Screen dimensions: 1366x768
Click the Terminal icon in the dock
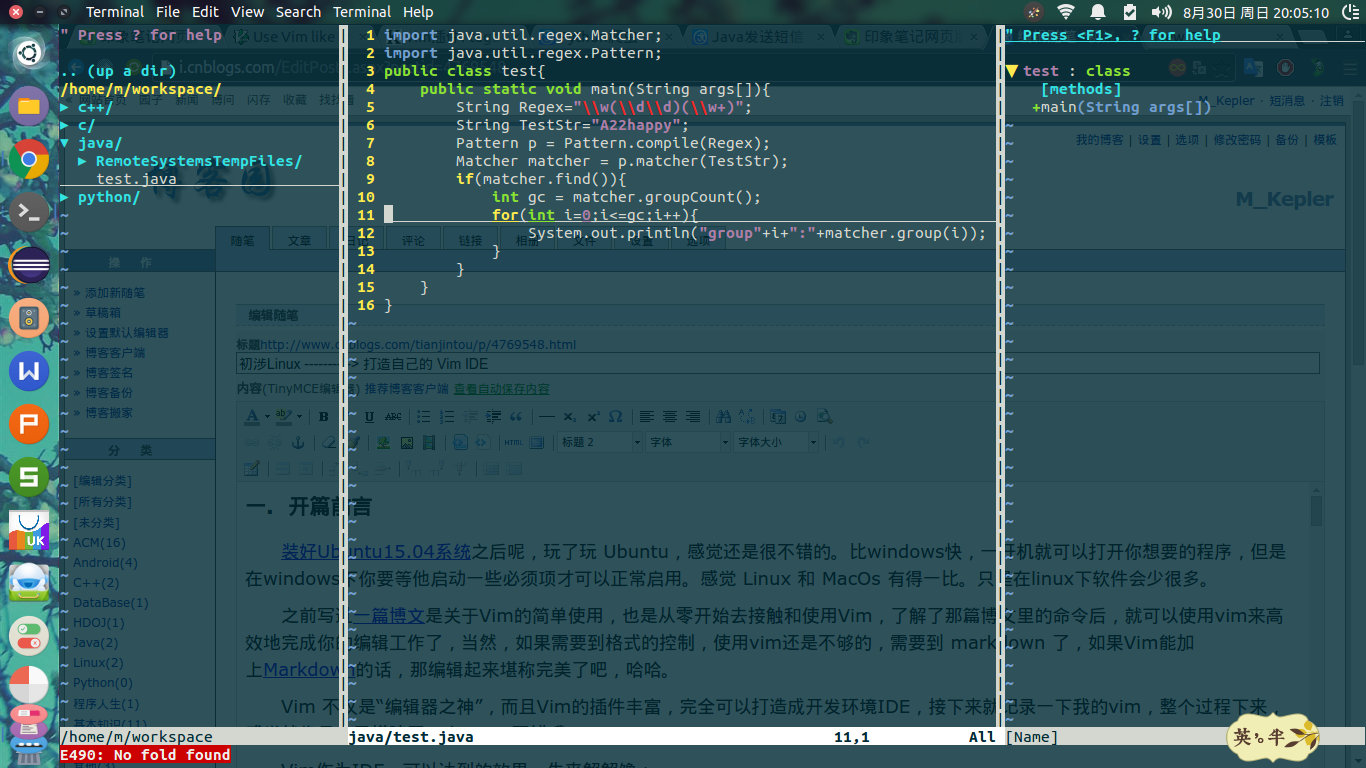pos(29,212)
